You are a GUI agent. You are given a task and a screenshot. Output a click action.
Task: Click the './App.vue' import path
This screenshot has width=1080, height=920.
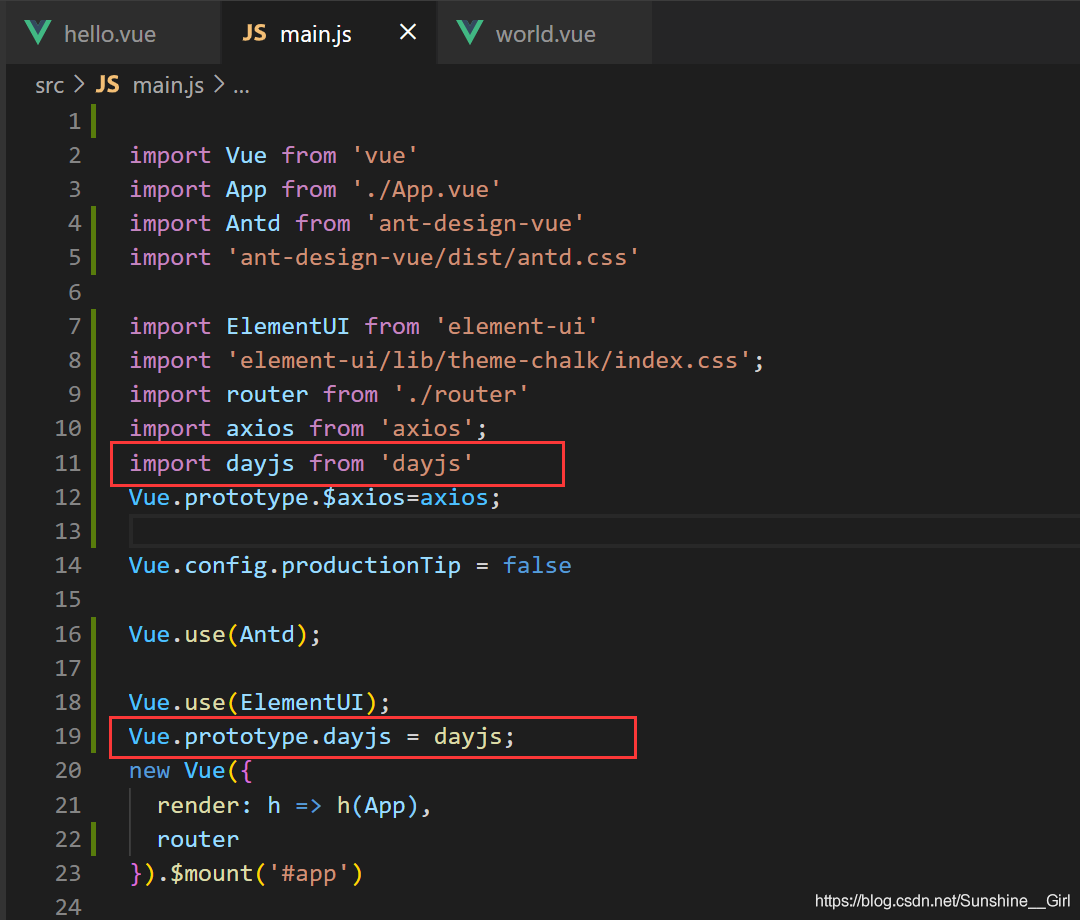[426, 189]
